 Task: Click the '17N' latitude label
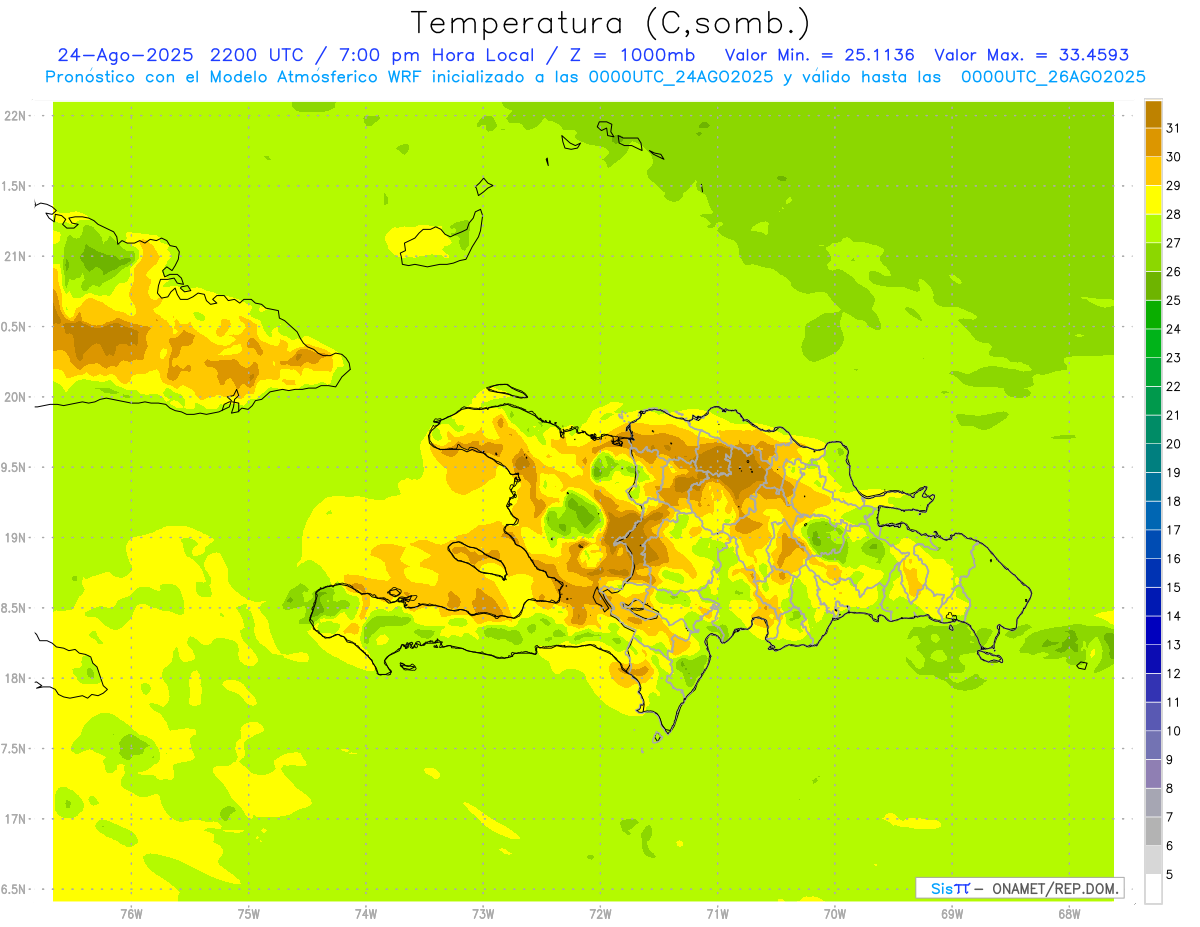point(16,819)
